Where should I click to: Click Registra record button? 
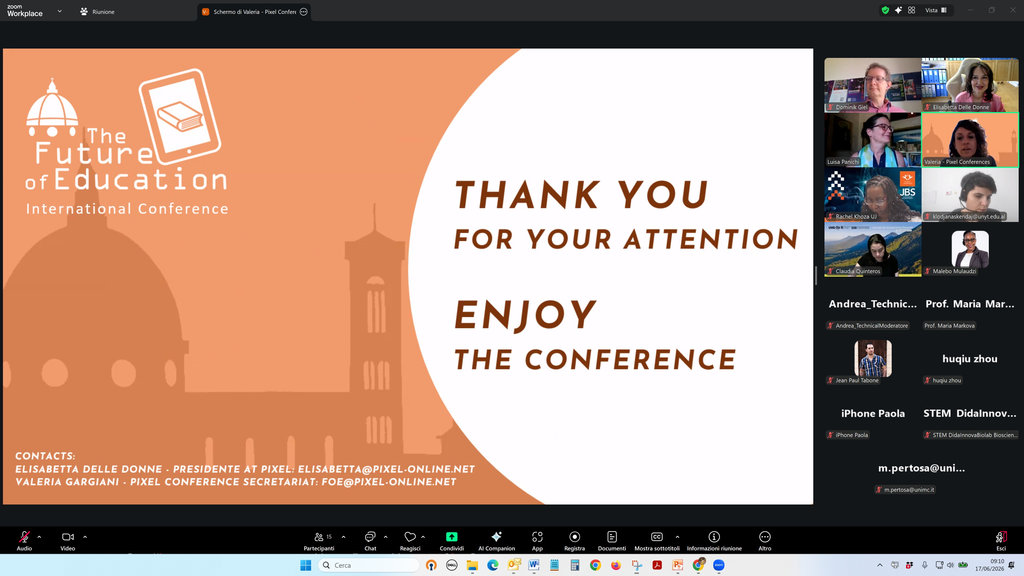(574, 540)
